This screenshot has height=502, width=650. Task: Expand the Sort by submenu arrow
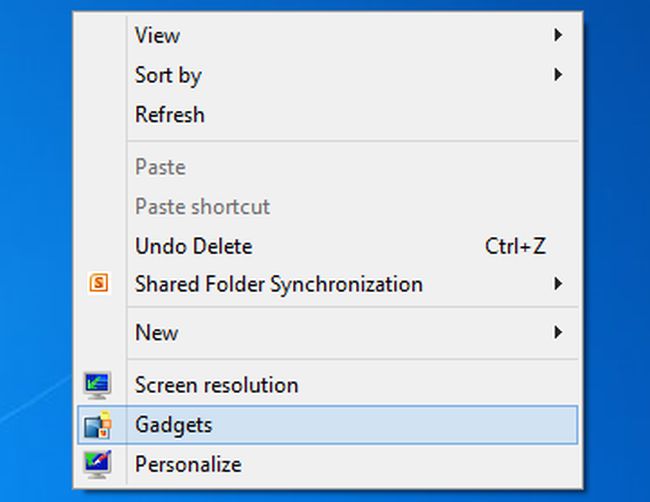click(558, 75)
